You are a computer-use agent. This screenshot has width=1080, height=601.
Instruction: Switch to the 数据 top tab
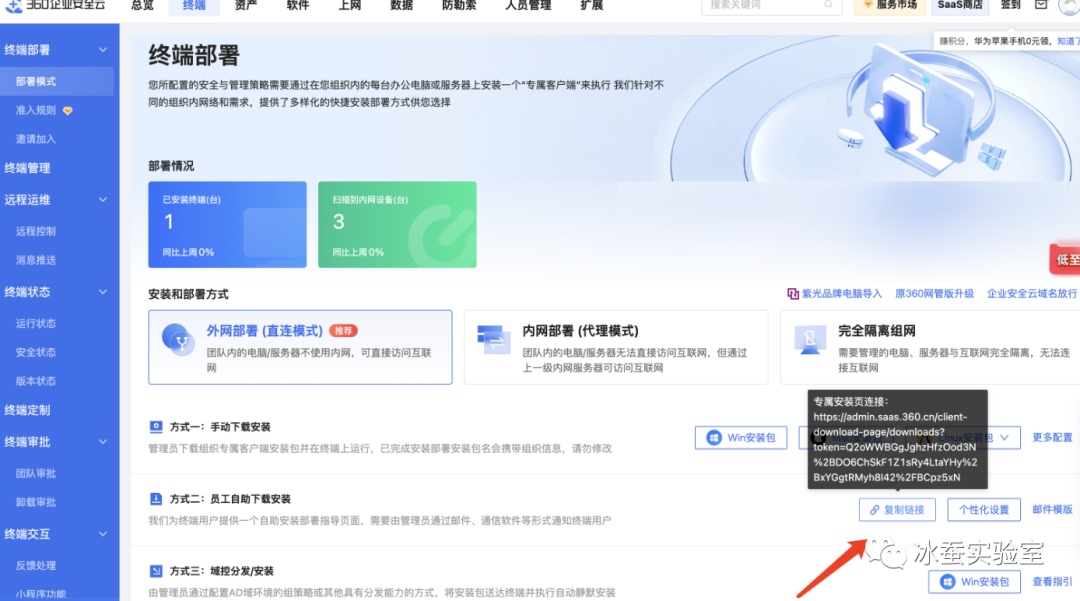point(402,6)
